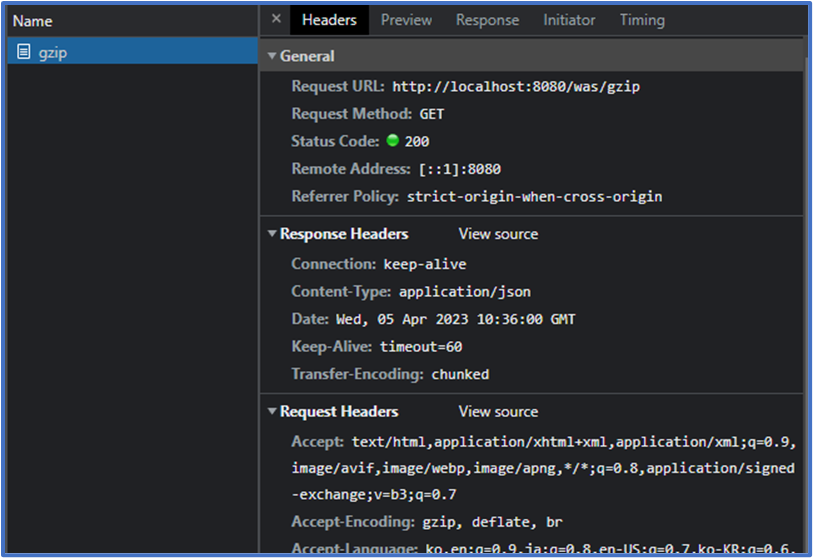Click the Accept header label

317,441
